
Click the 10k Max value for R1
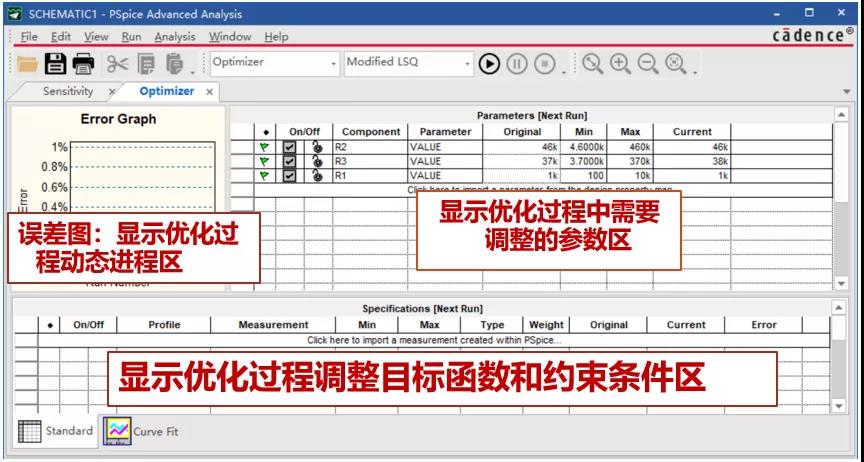(630, 176)
